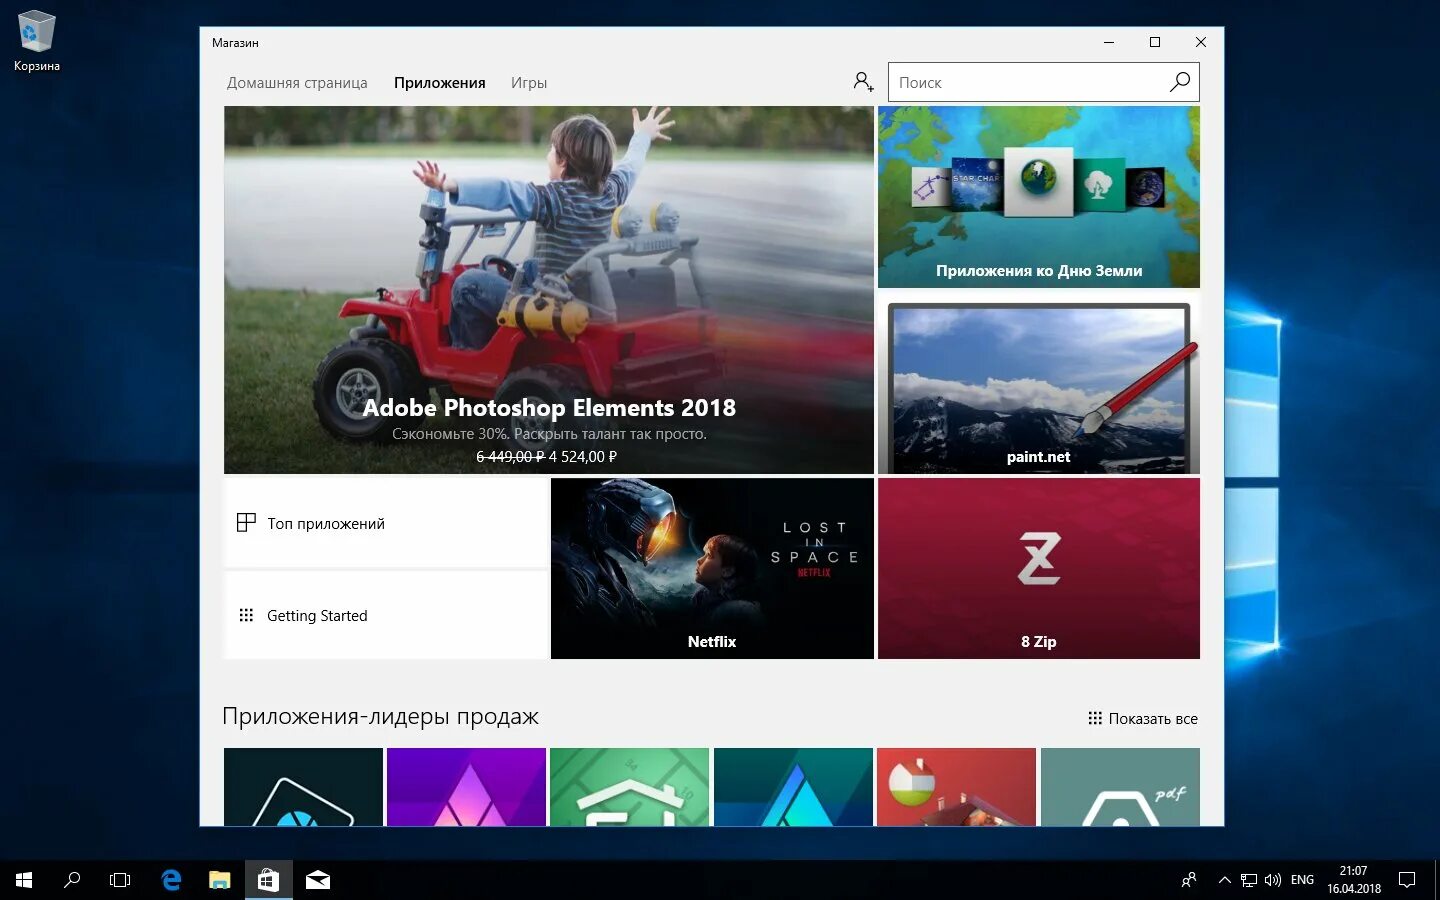
Task: Open the Recycle Bin desktop icon
Action: [x=37, y=41]
